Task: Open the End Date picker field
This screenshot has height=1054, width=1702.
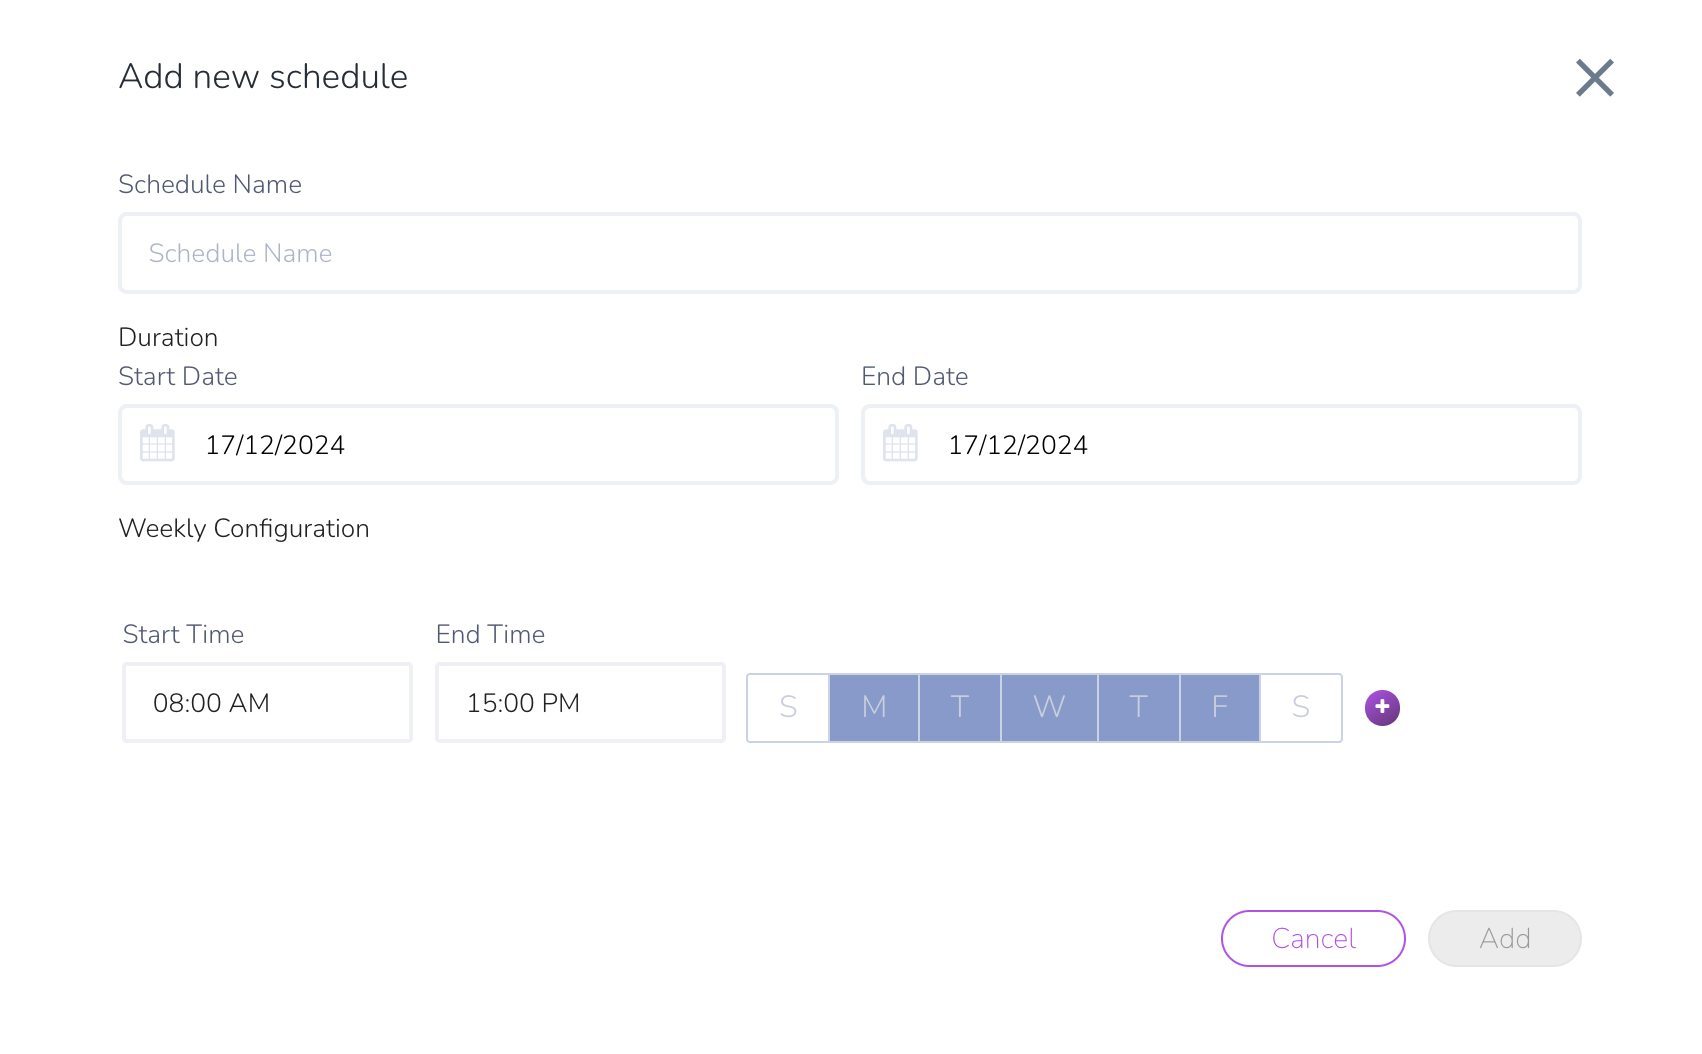Action: (1221, 445)
